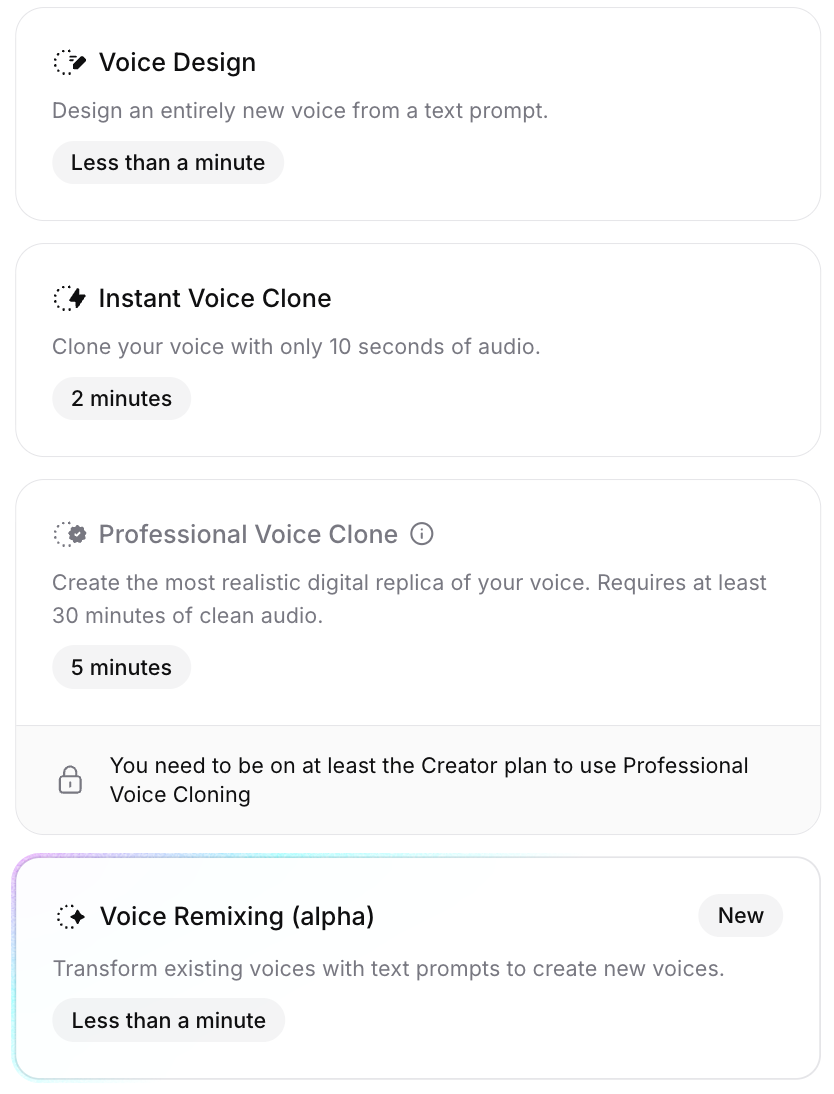Click the Less than a minute tag on Voice Design
Image resolution: width=834 pixels, height=1094 pixels.
167,162
